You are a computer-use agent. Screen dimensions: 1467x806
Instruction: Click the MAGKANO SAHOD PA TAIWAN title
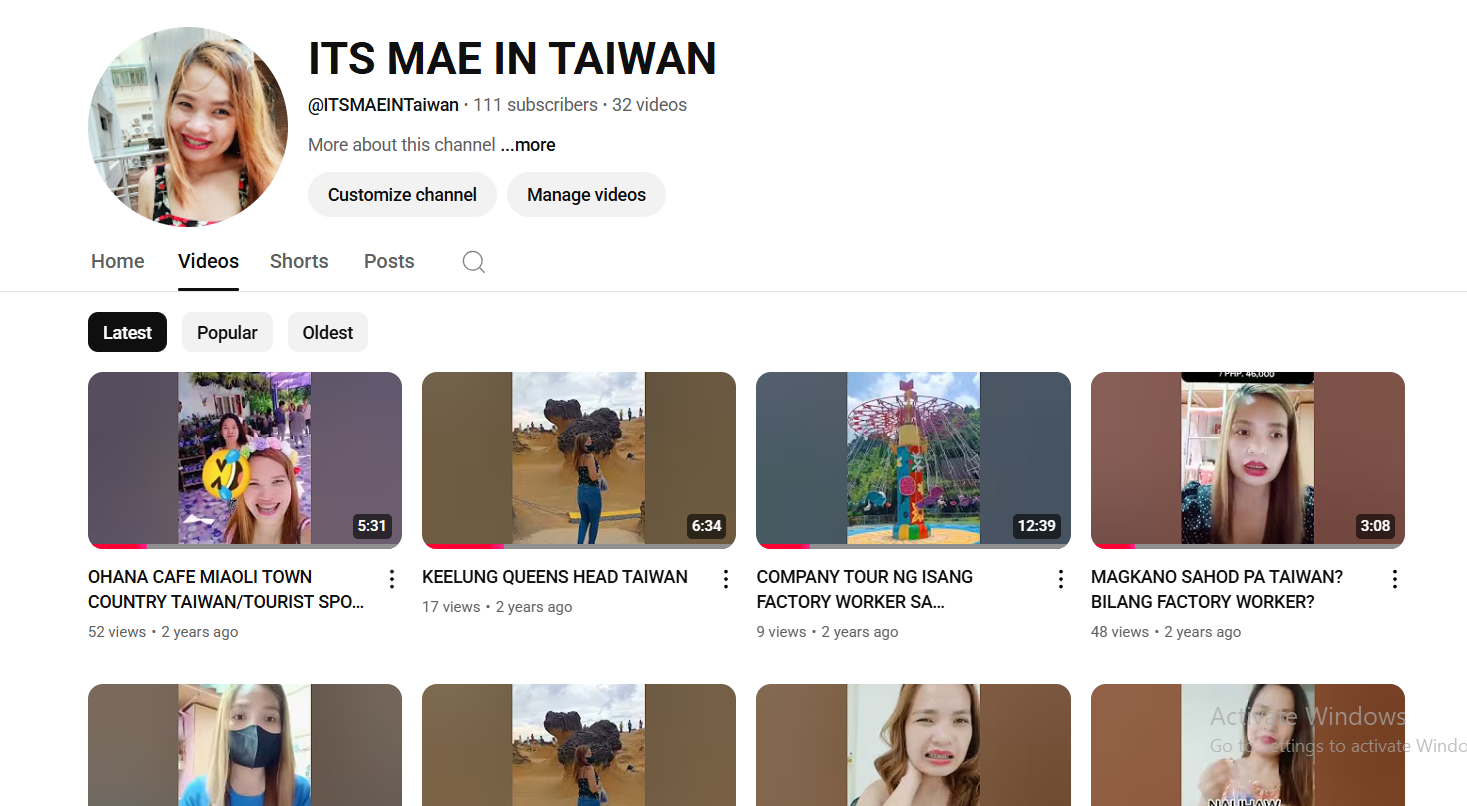[1217, 589]
